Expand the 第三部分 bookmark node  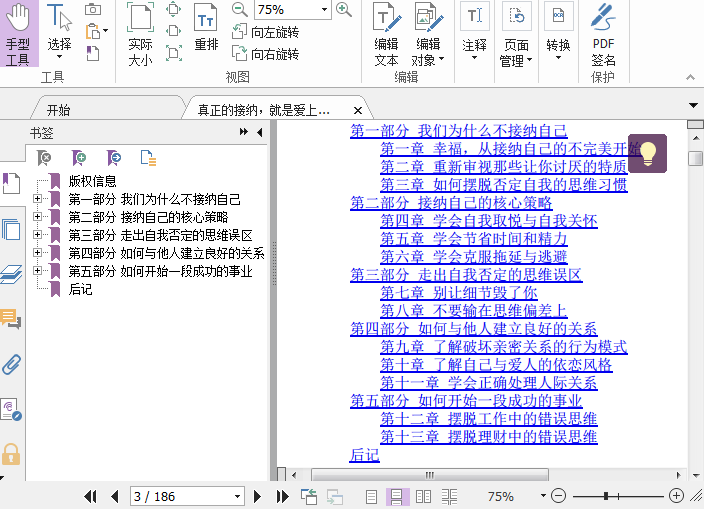click(37, 234)
